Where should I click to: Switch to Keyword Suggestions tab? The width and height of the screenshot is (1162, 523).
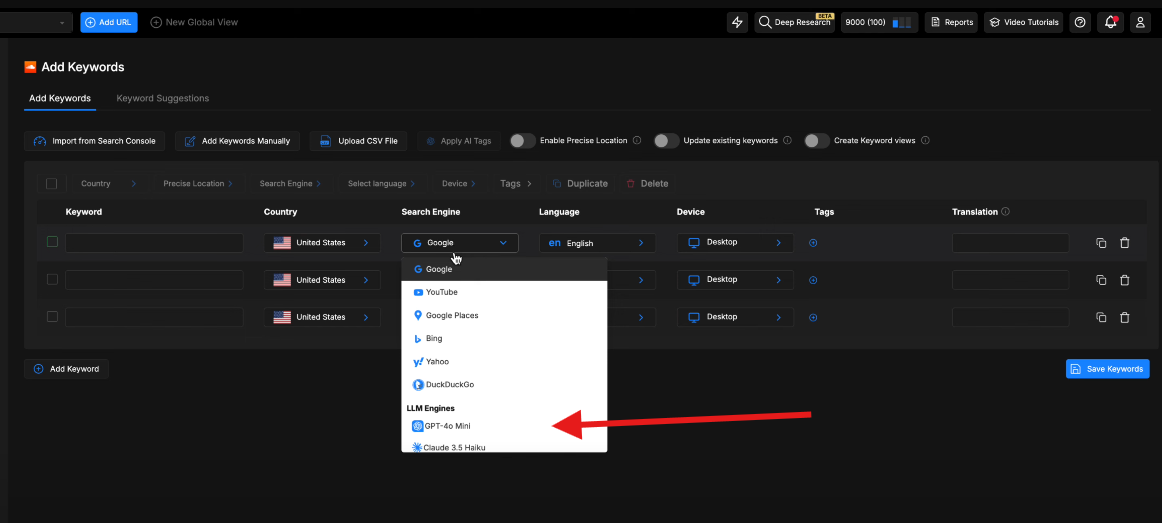click(x=162, y=98)
